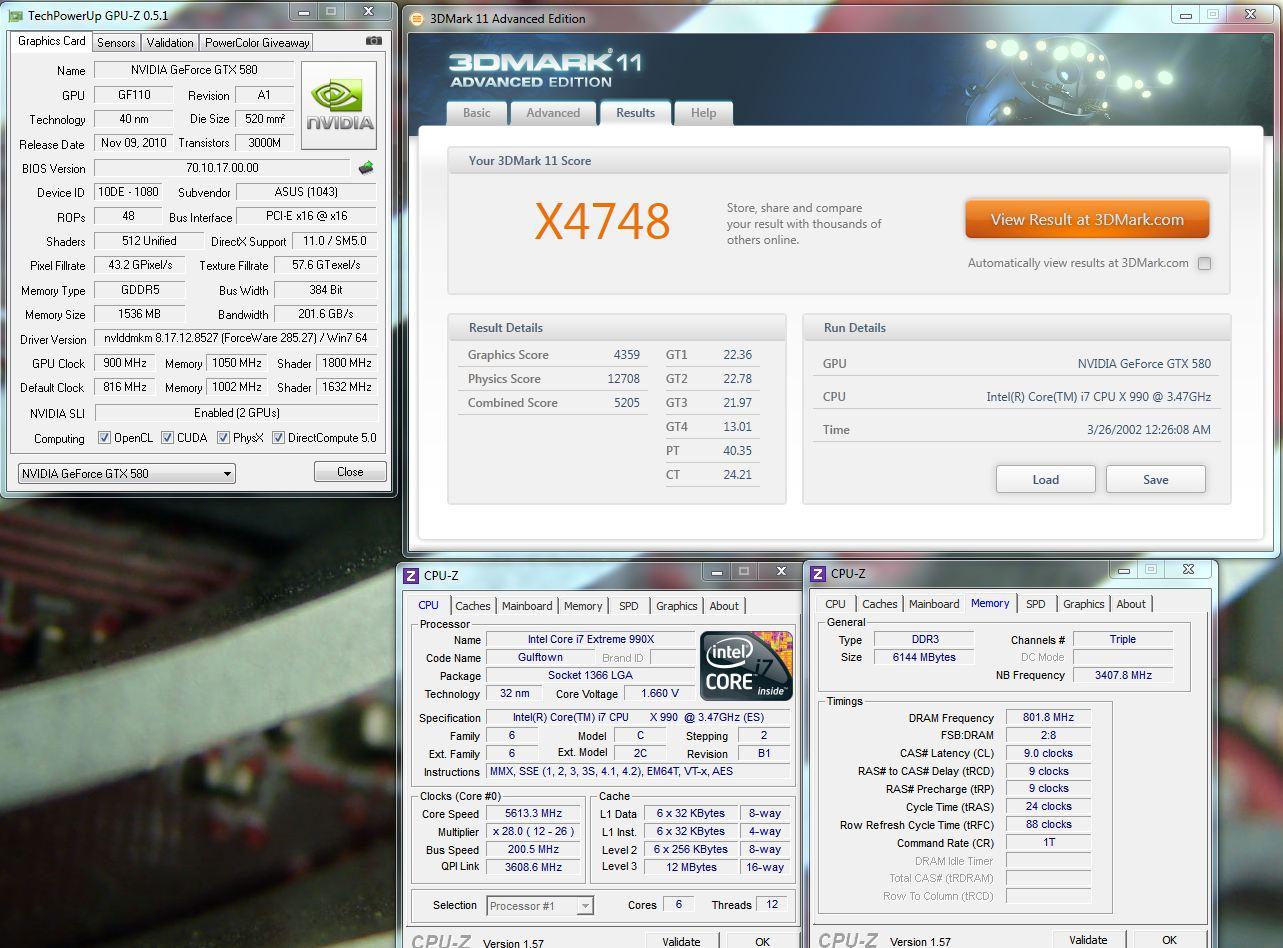This screenshot has width=1283, height=948.
Task: Toggle the DirectCompute 5.0 checkbox
Action: [278, 438]
